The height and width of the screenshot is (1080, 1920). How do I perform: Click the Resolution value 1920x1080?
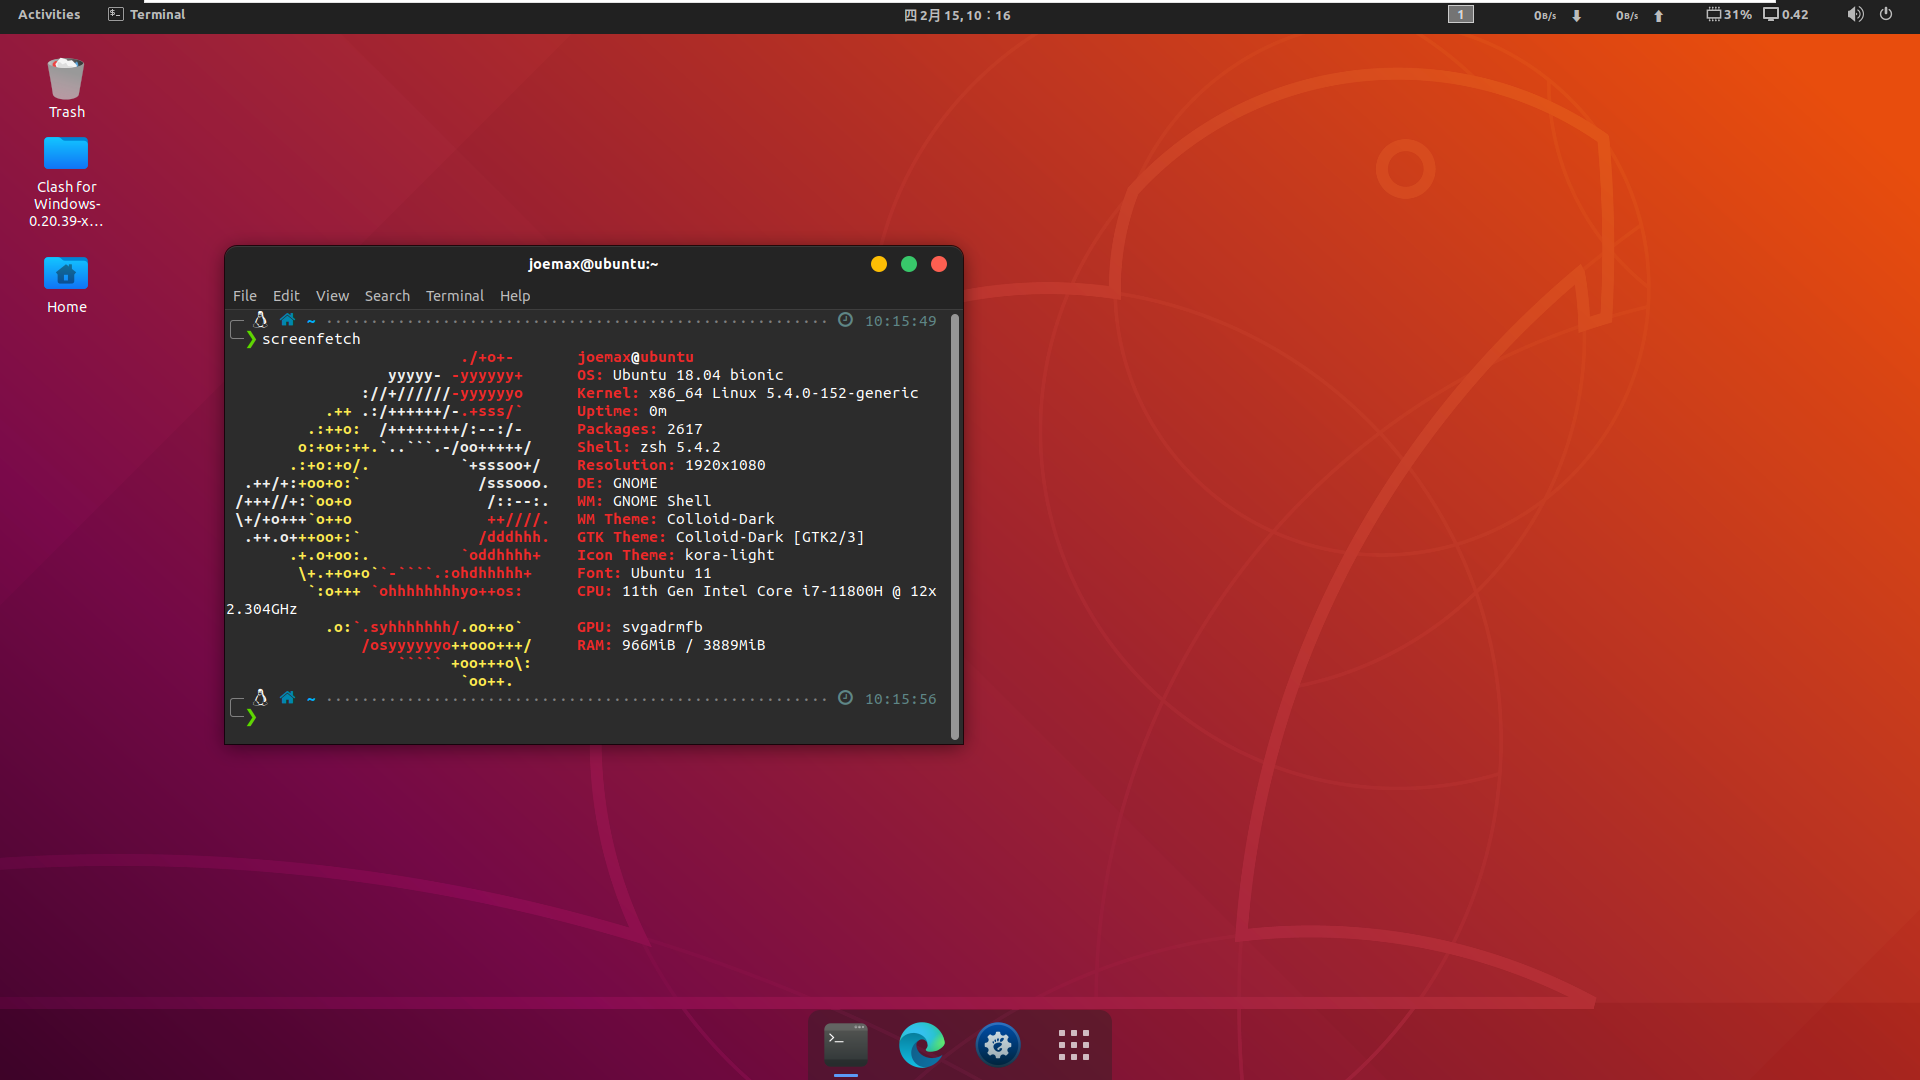[x=725, y=465]
